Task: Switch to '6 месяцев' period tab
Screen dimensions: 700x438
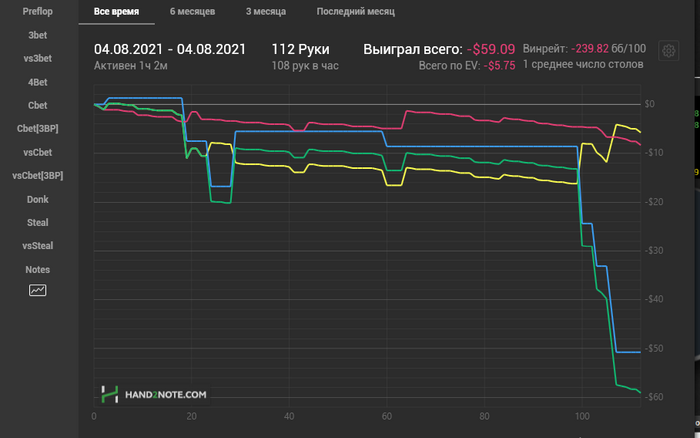Action: (192, 12)
